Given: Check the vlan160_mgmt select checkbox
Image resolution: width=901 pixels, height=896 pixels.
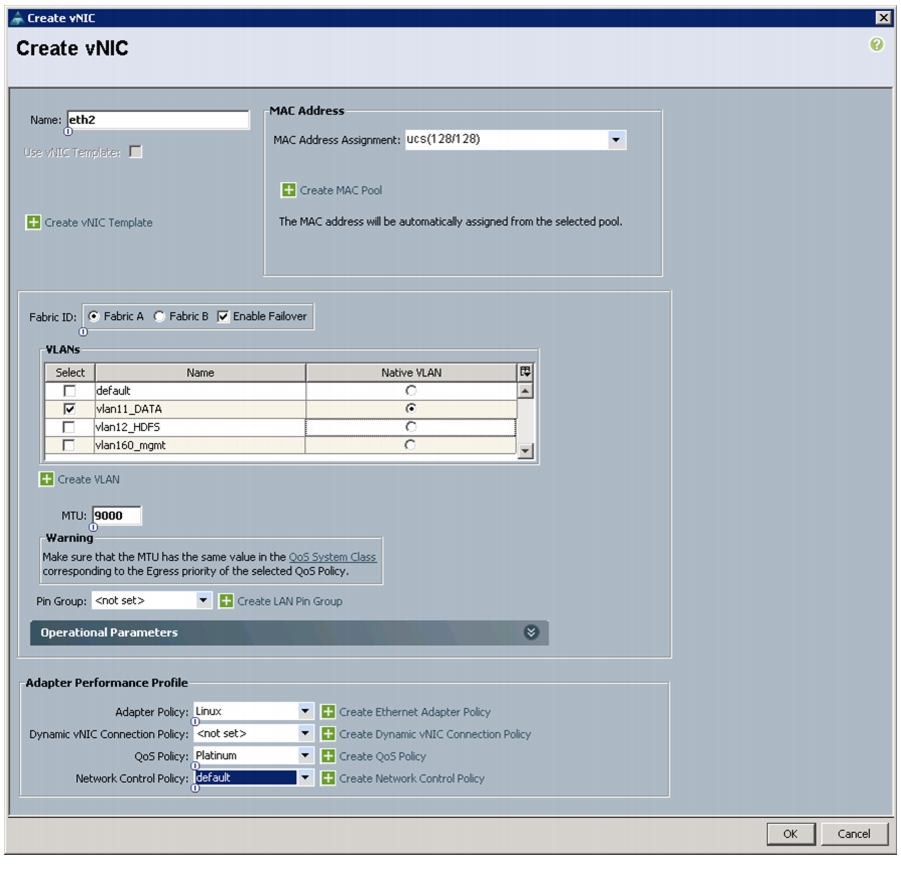Looking at the screenshot, I should click(68, 445).
